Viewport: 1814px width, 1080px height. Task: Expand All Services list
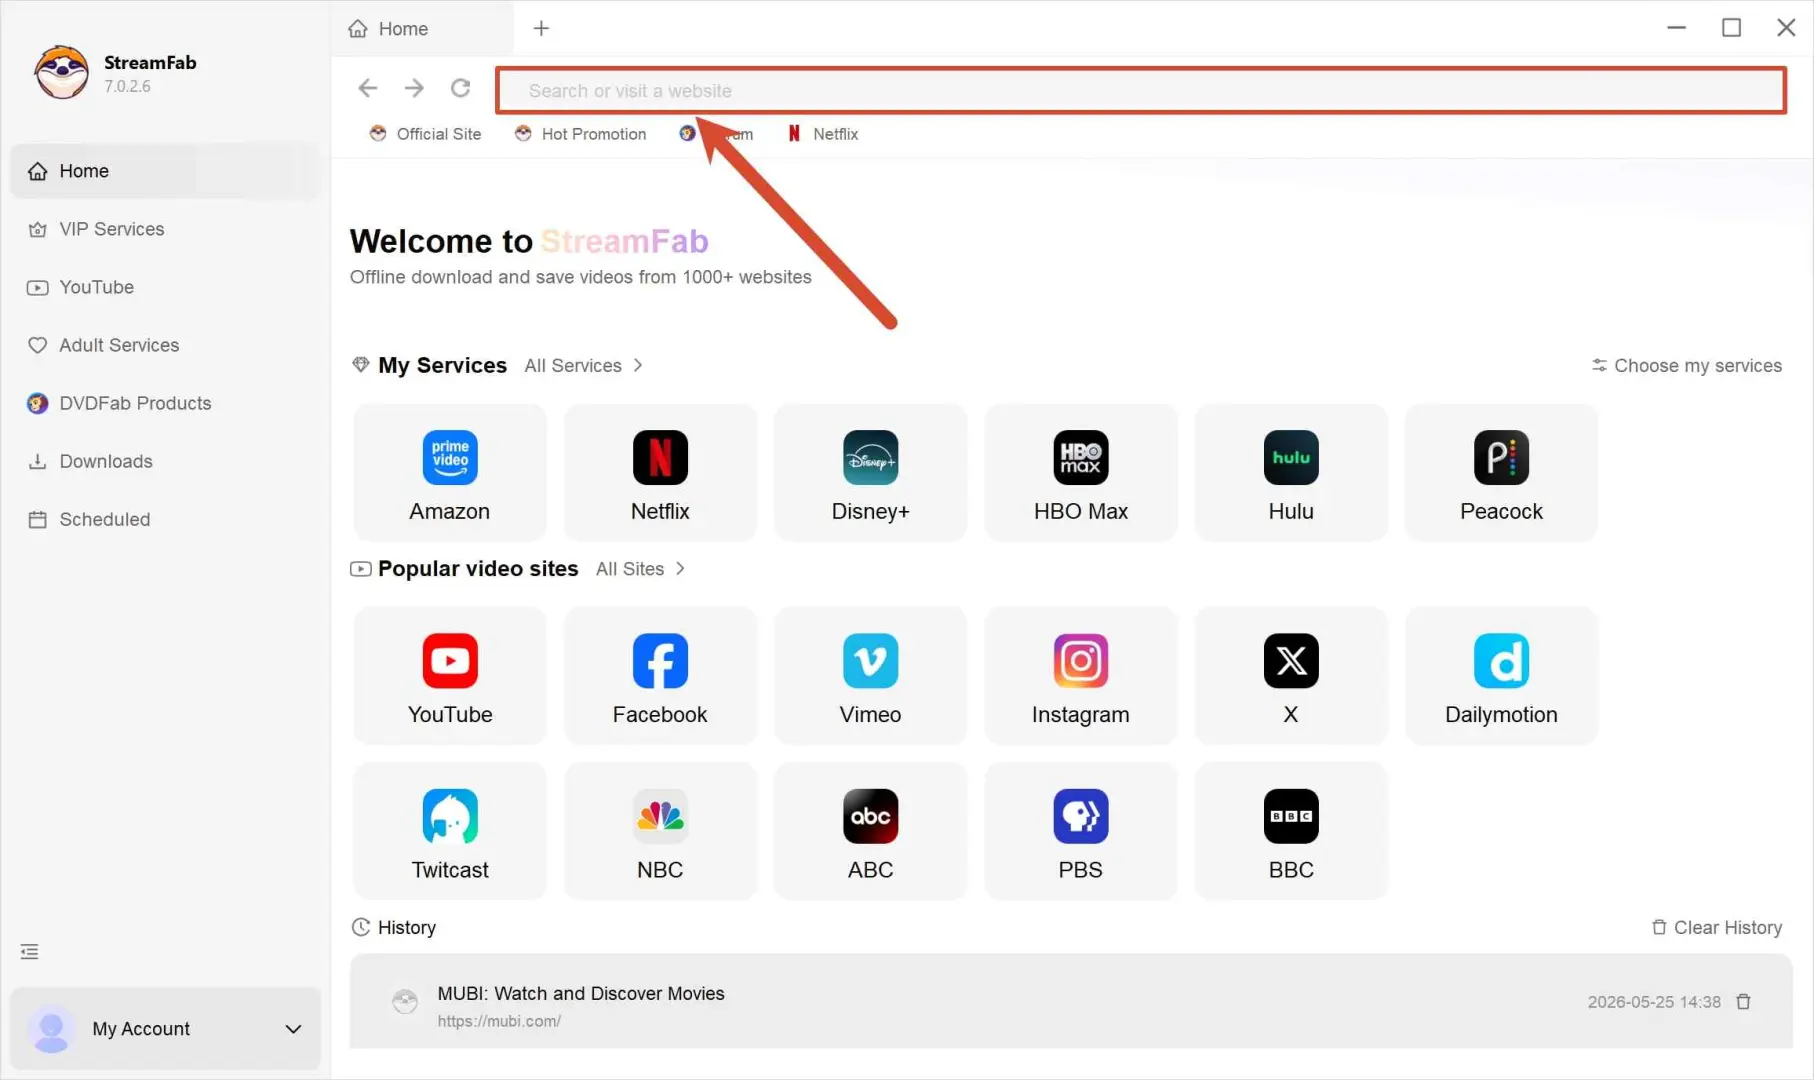click(584, 366)
